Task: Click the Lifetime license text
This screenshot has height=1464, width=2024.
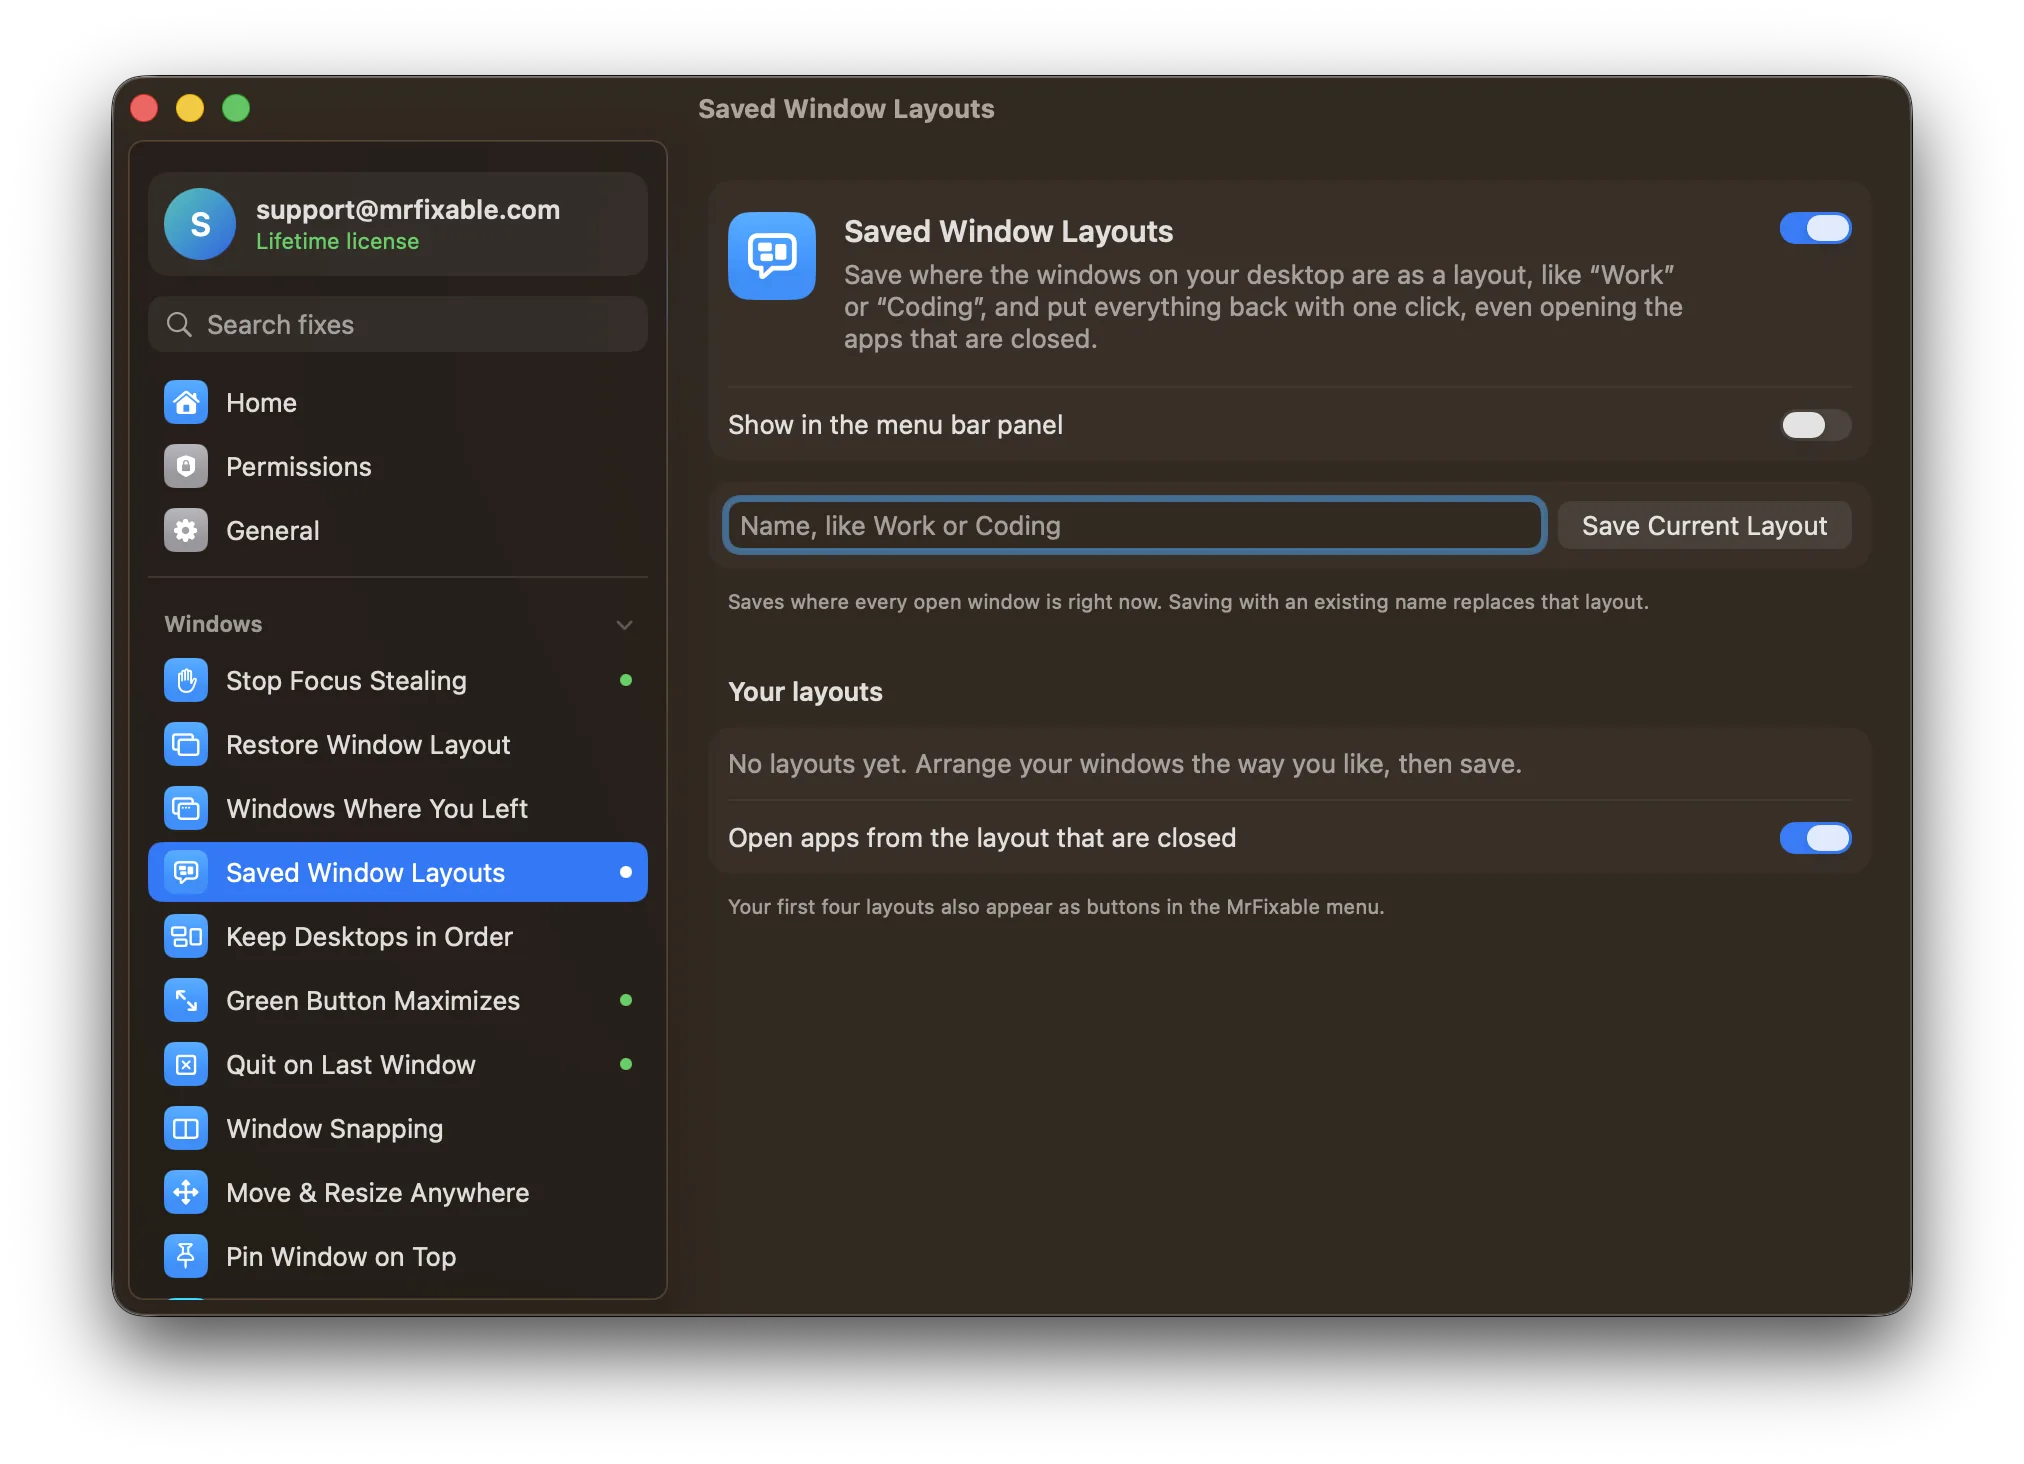Action: pyautogui.click(x=337, y=242)
